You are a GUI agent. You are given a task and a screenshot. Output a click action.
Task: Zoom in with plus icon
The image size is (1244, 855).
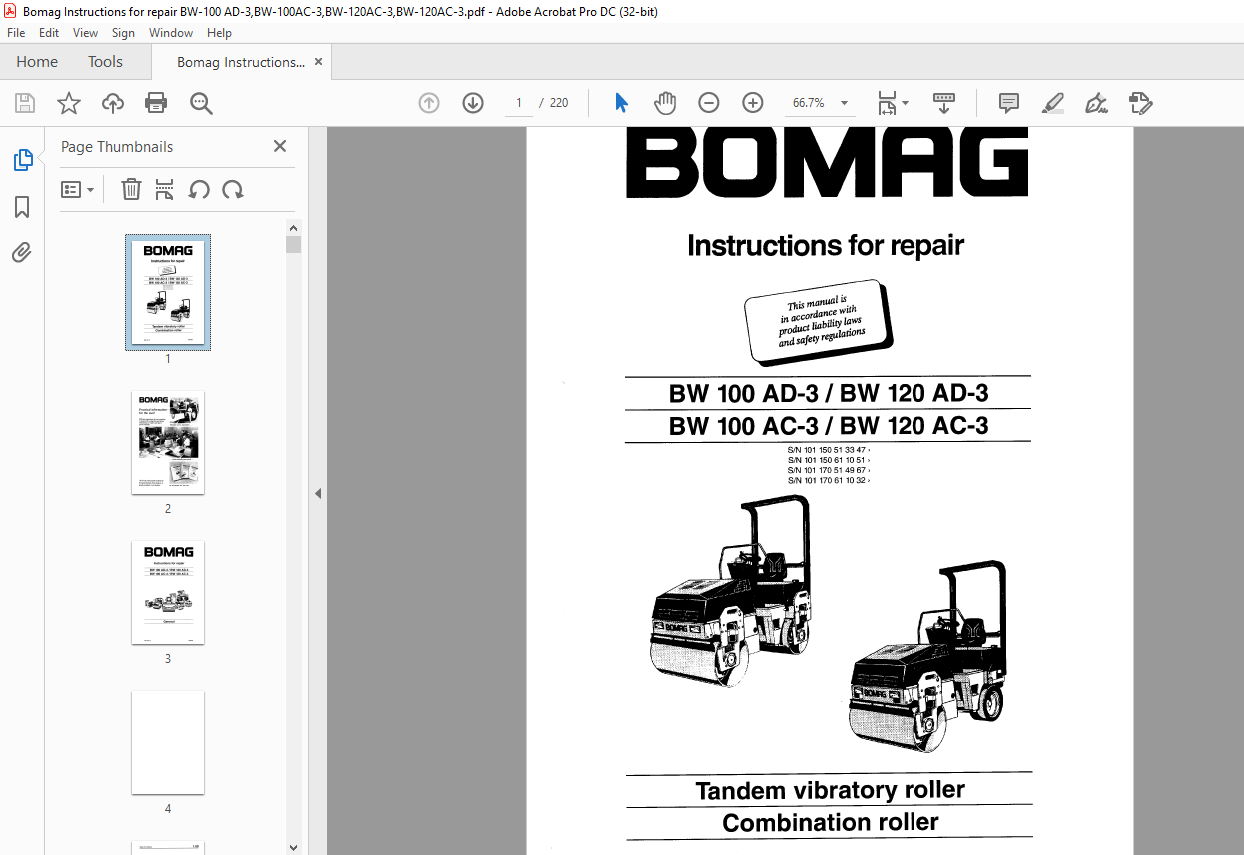click(x=753, y=103)
